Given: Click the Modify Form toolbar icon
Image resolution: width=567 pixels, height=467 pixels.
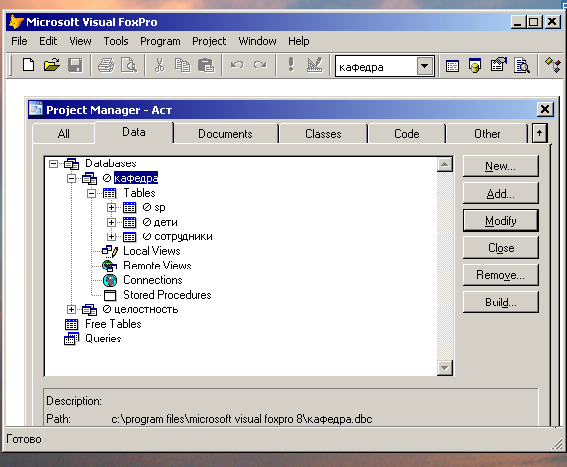Looking at the screenshot, I should tap(314, 65).
